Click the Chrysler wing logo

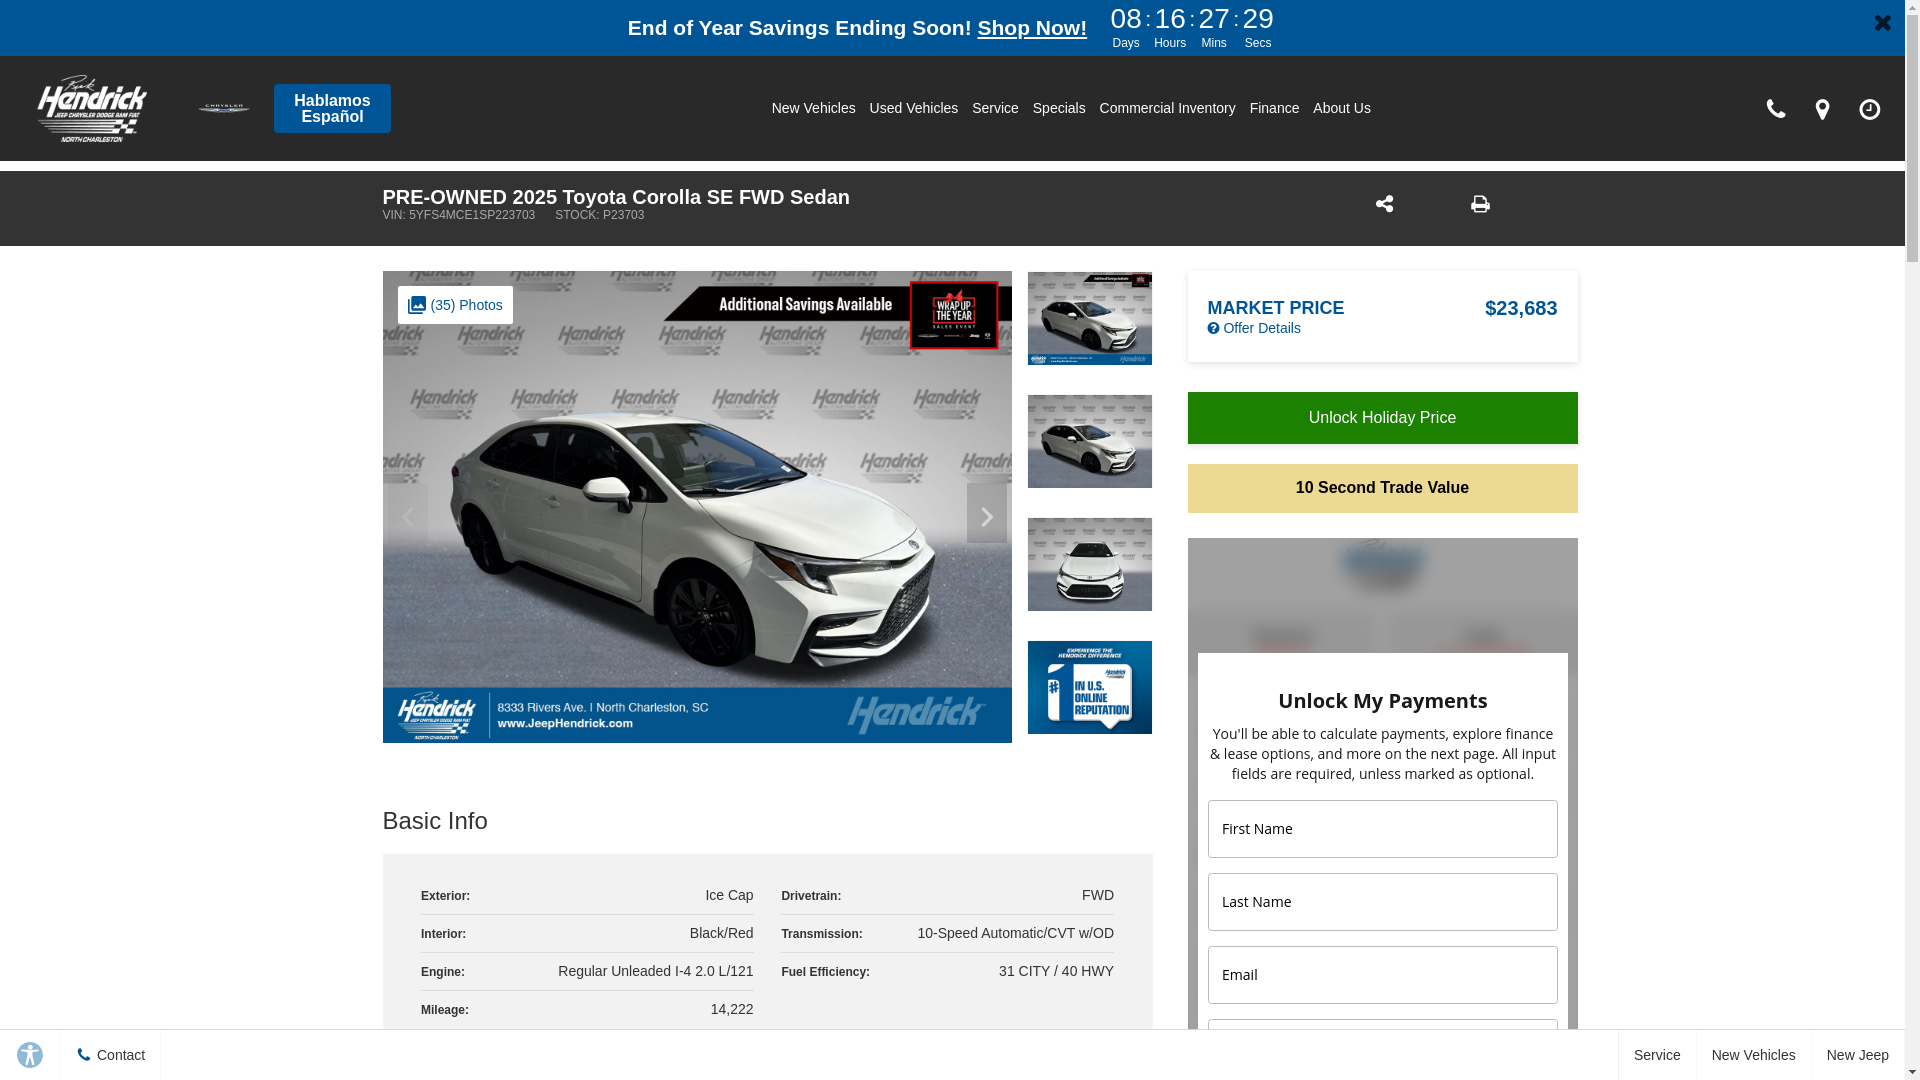223,108
